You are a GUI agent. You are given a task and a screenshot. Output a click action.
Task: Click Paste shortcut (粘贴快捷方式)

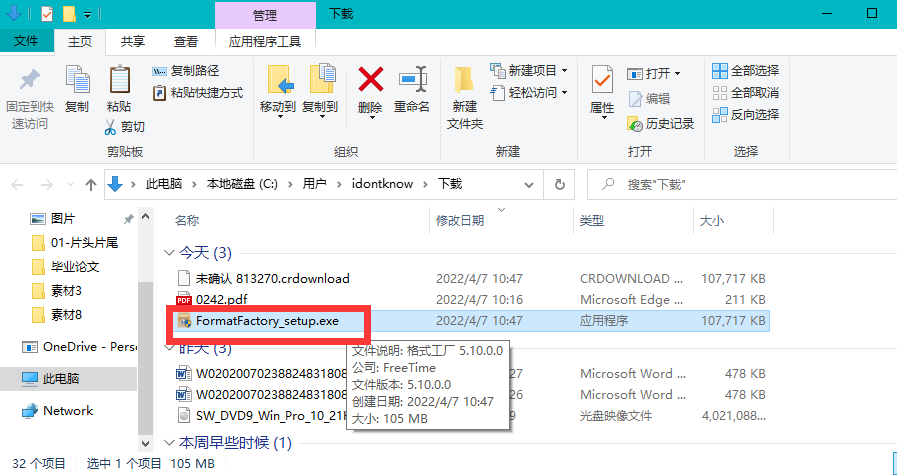pyautogui.click(x=198, y=93)
